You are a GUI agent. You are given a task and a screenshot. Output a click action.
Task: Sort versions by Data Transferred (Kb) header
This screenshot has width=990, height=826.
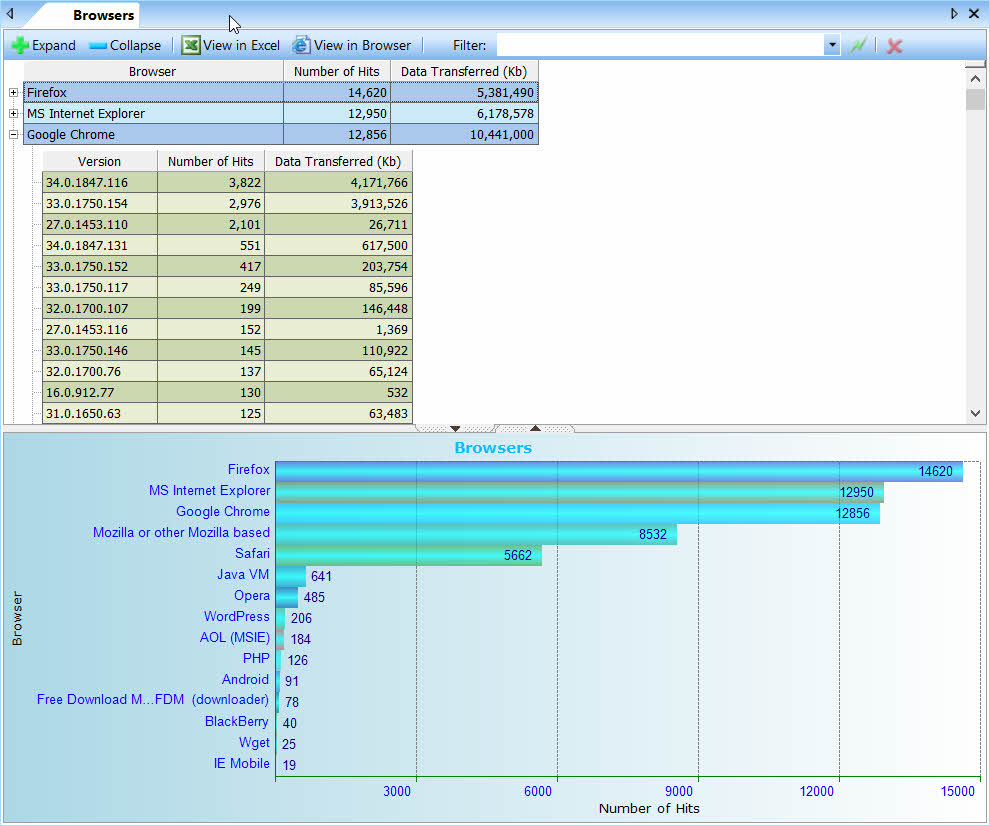338,161
